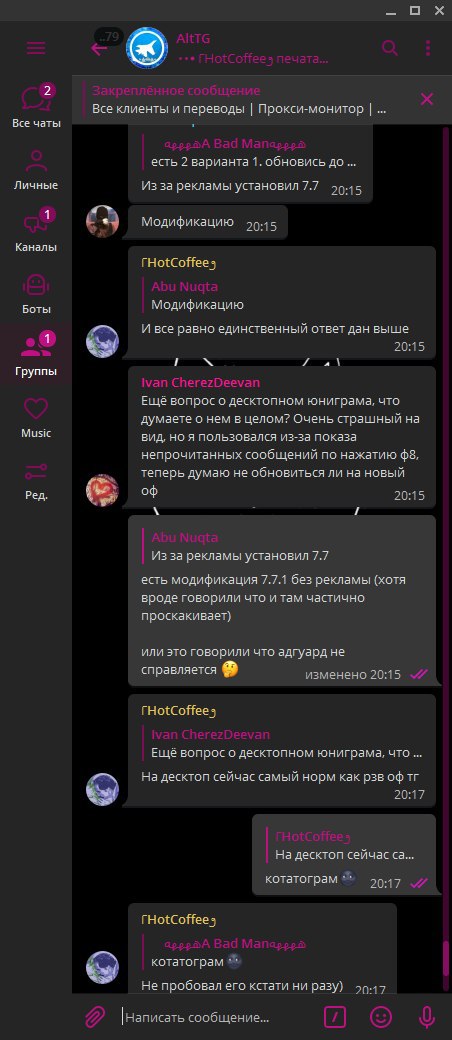Open the sender name Ivan CherezDeevan
This screenshot has height=1040, width=452.
click(x=200, y=383)
